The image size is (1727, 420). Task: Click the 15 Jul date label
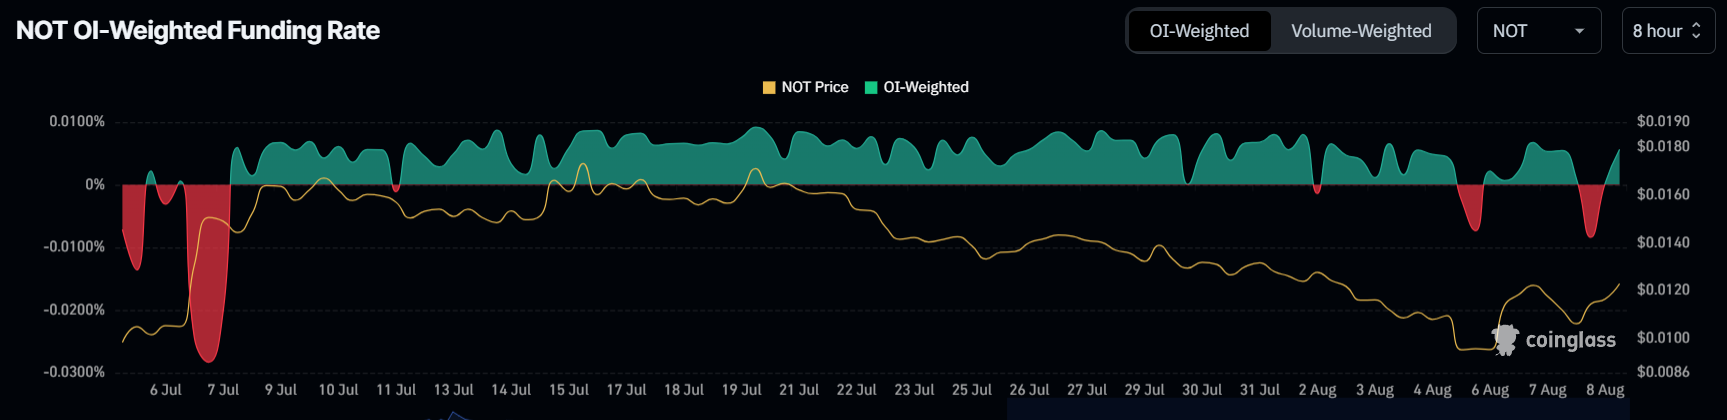tap(569, 390)
